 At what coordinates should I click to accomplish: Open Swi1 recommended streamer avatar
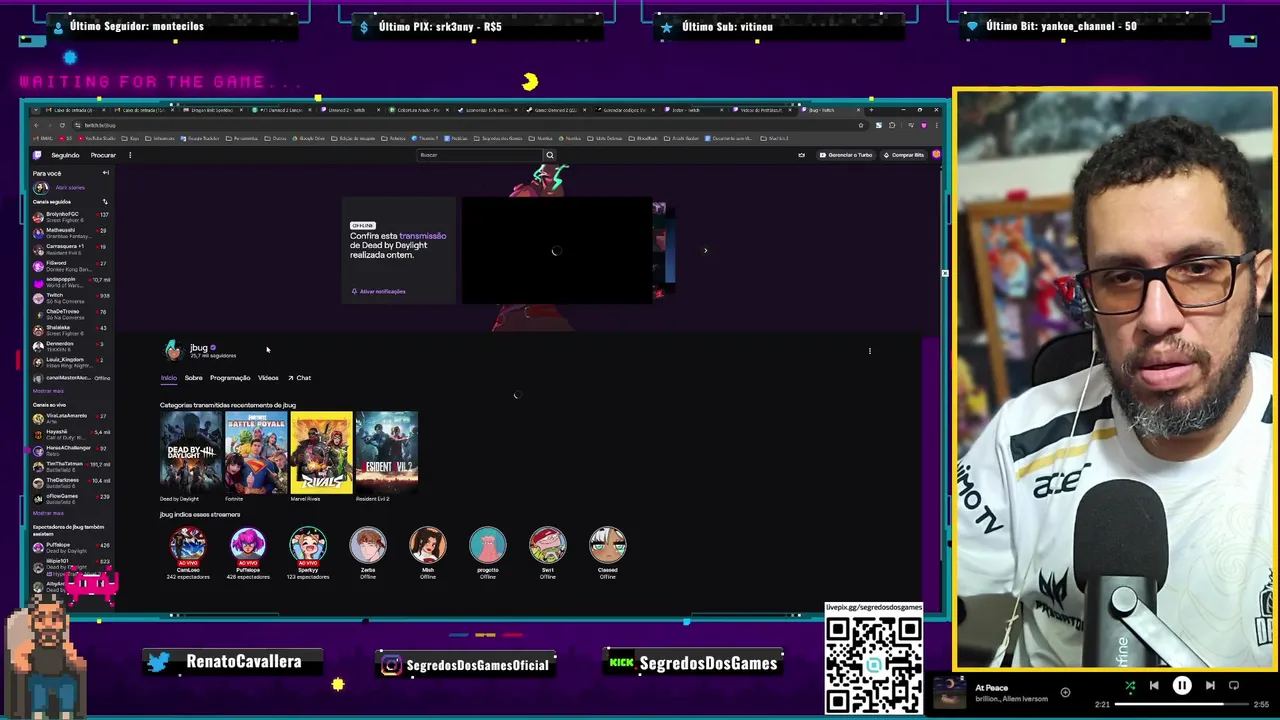548,546
